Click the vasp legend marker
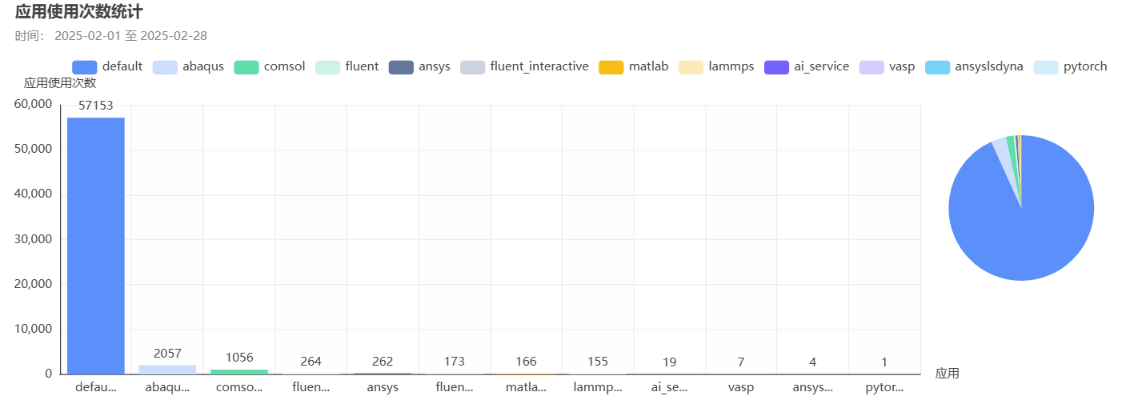Viewport: 1122px width, 416px height. [x=871, y=67]
